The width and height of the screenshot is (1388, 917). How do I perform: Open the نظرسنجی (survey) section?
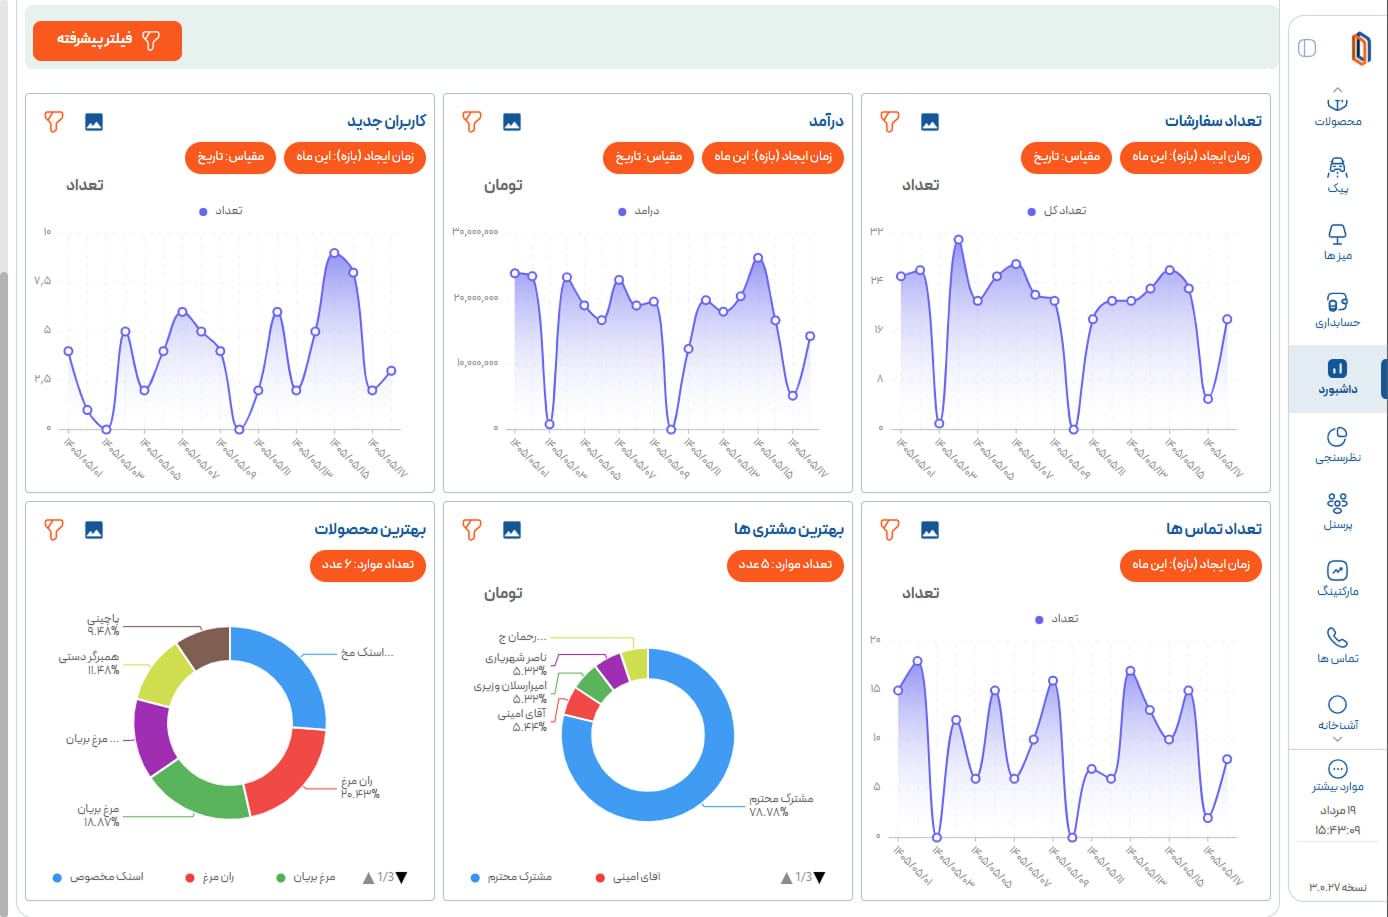1337,446
